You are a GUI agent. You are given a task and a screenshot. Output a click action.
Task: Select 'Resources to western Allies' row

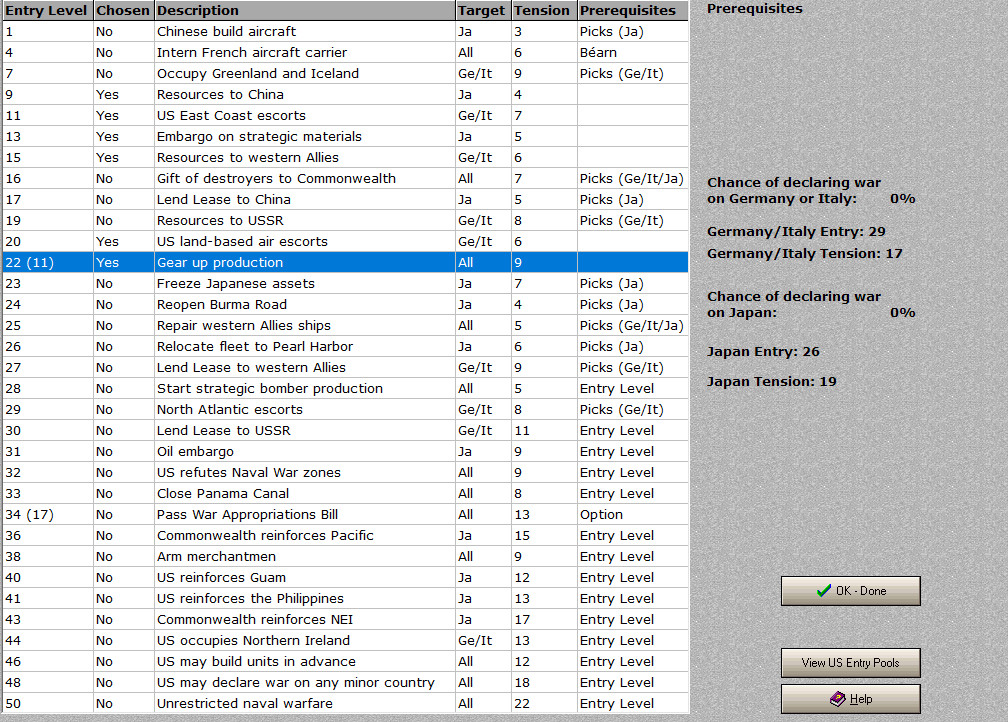345,158
